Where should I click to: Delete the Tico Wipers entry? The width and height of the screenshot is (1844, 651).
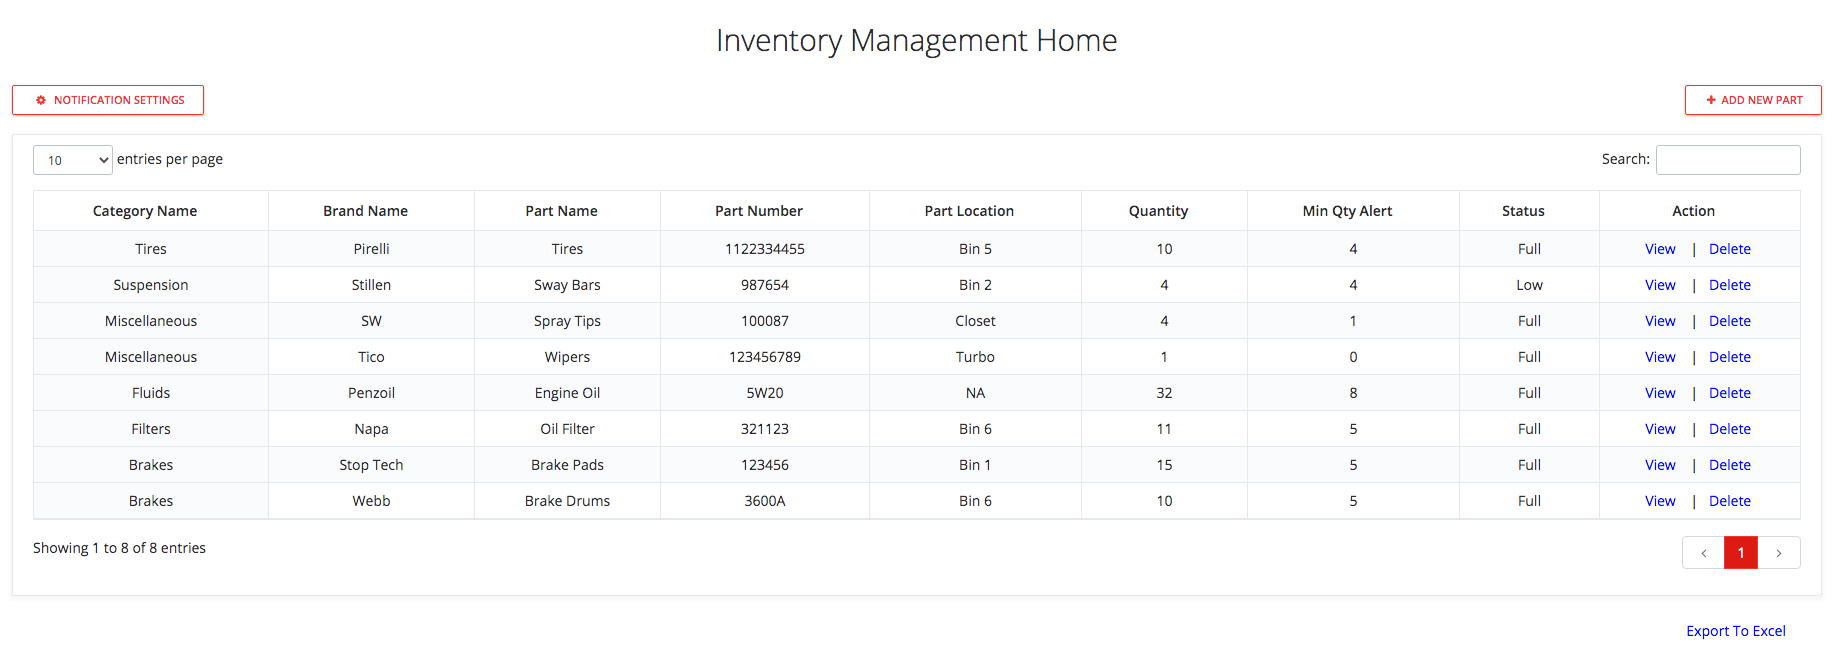coord(1729,357)
